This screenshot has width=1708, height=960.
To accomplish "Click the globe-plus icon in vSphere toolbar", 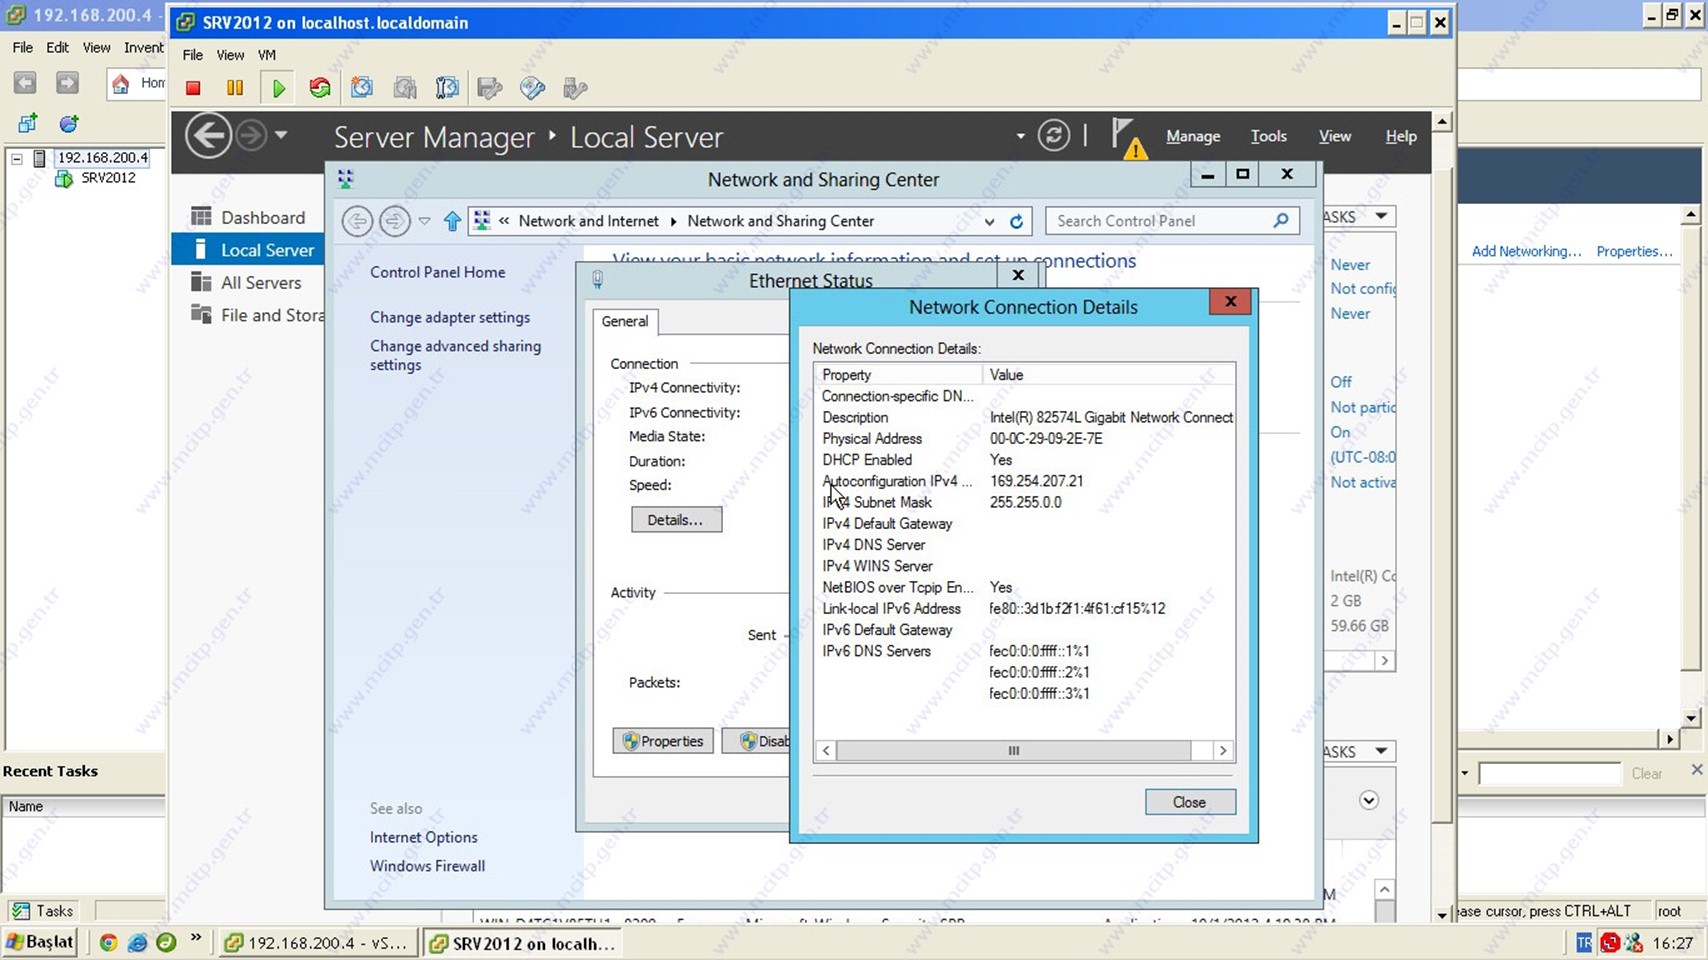I will click(x=69, y=124).
